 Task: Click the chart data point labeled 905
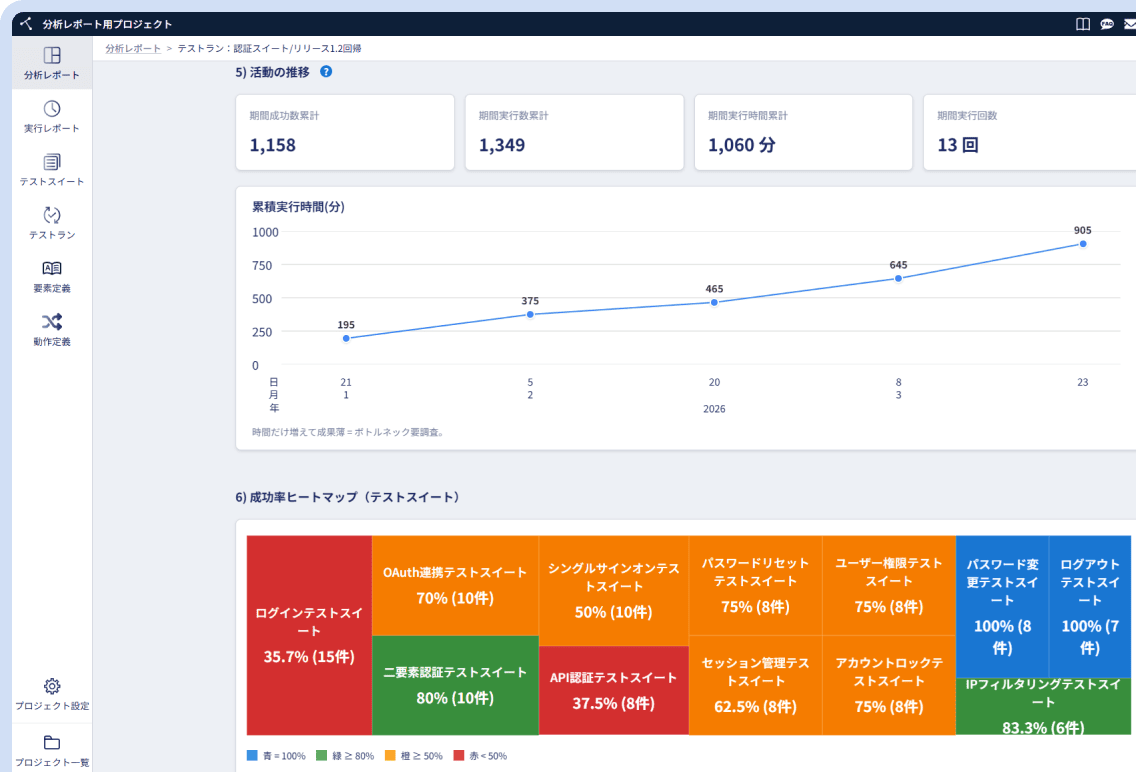coord(1083,244)
